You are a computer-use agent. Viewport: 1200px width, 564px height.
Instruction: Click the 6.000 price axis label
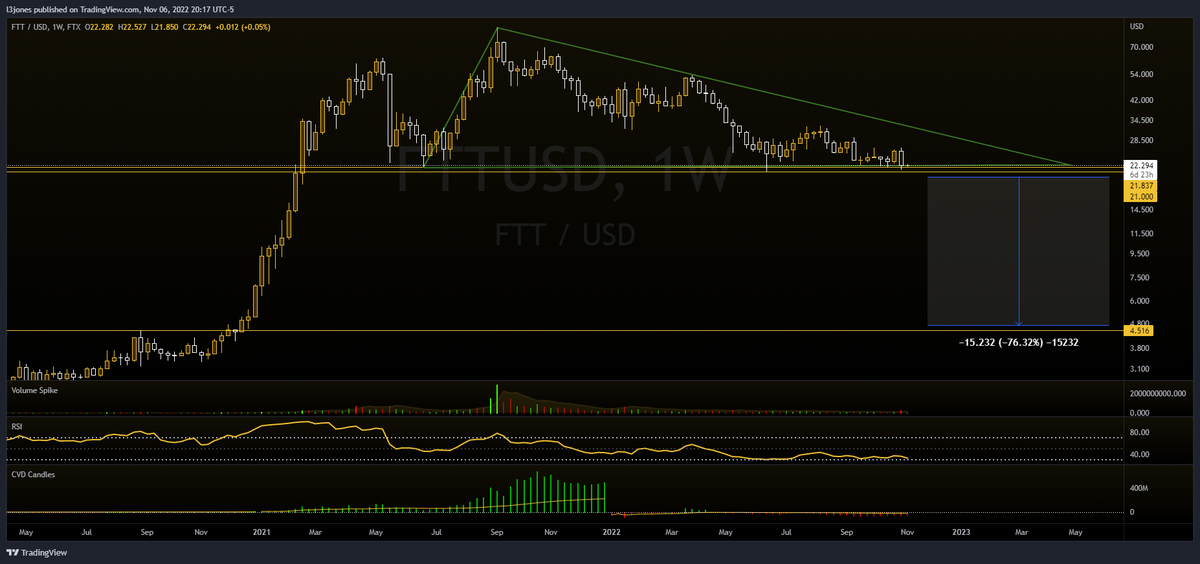(x=1139, y=301)
